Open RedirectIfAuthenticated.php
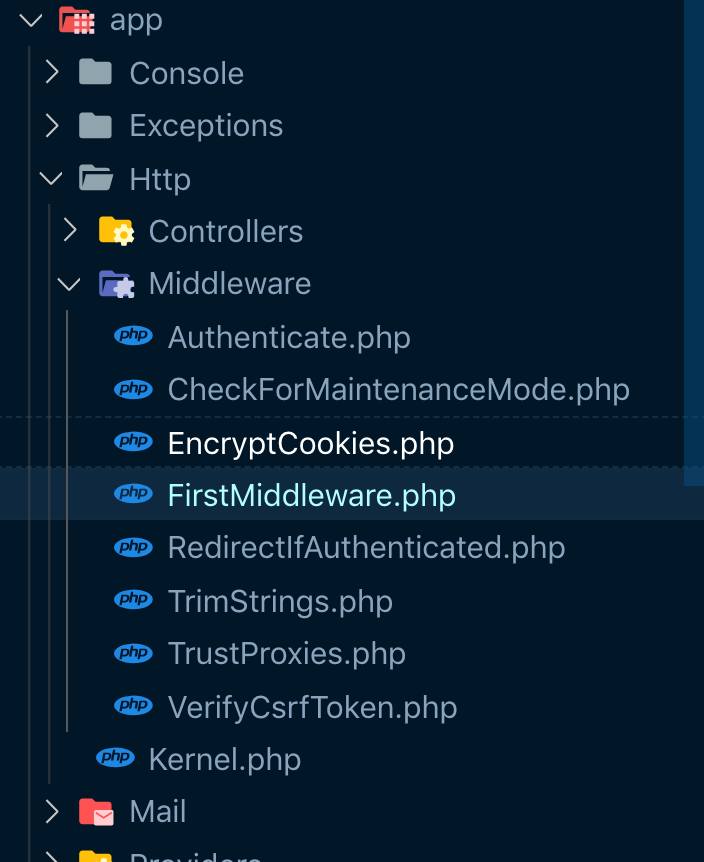The height and width of the screenshot is (862, 704). click(x=366, y=548)
